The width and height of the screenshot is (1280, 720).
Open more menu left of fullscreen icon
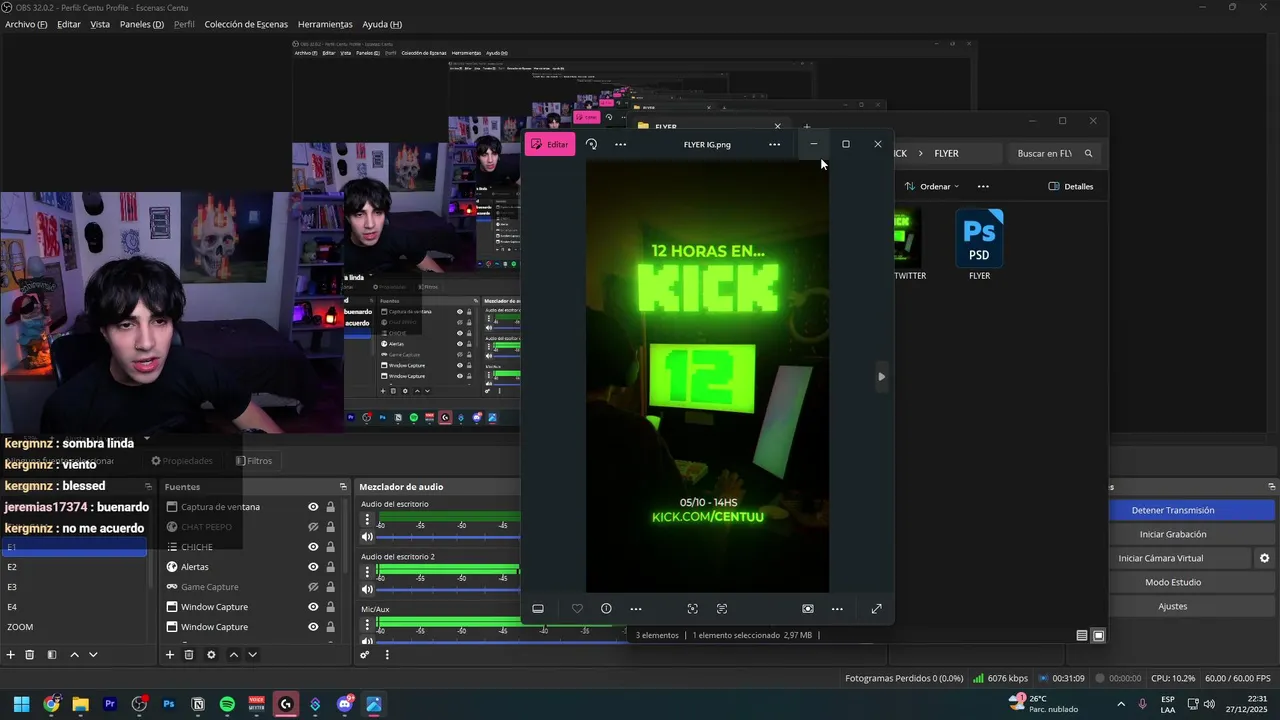tap(837, 609)
